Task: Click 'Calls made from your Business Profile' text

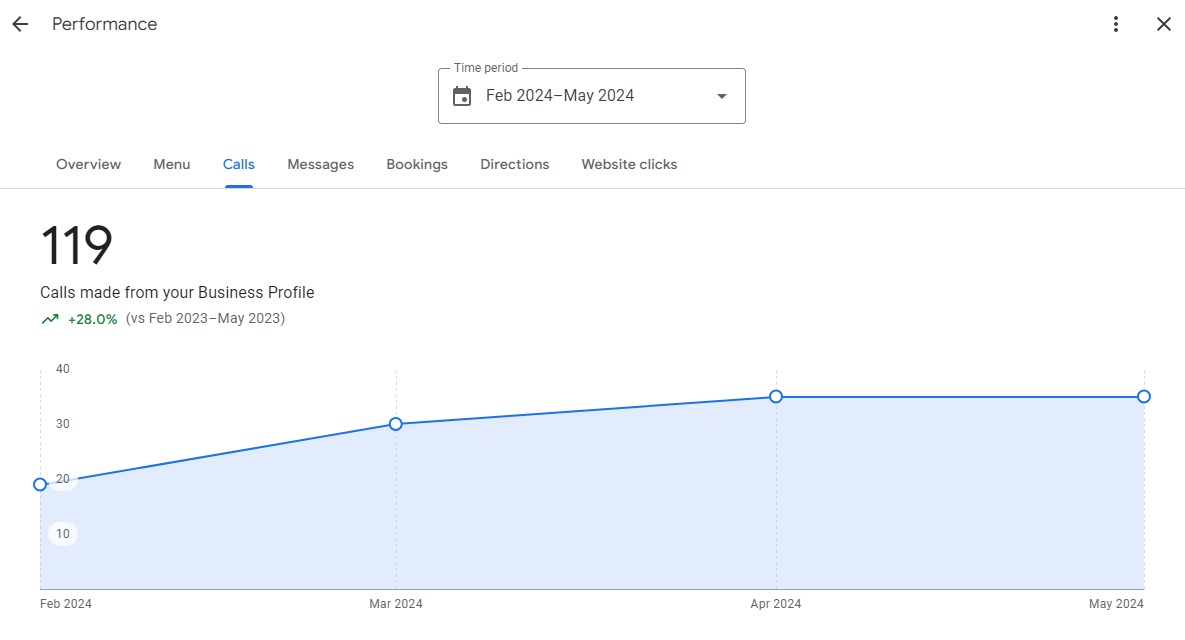Action: [177, 292]
